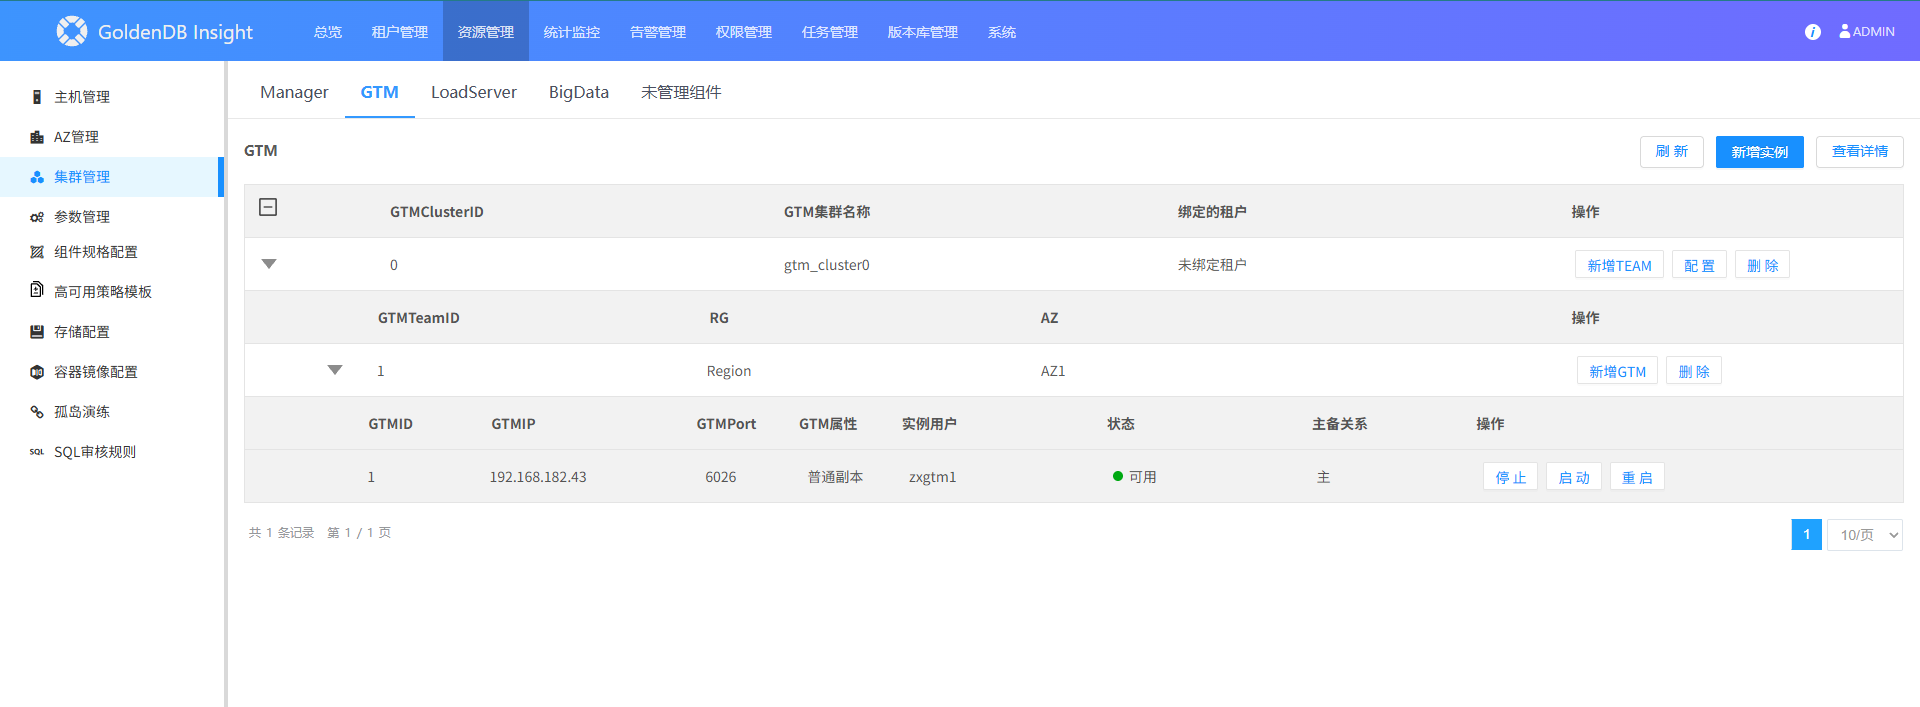Switch to the LoadServer tab
1920x707 pixels.
click(474, 92)
